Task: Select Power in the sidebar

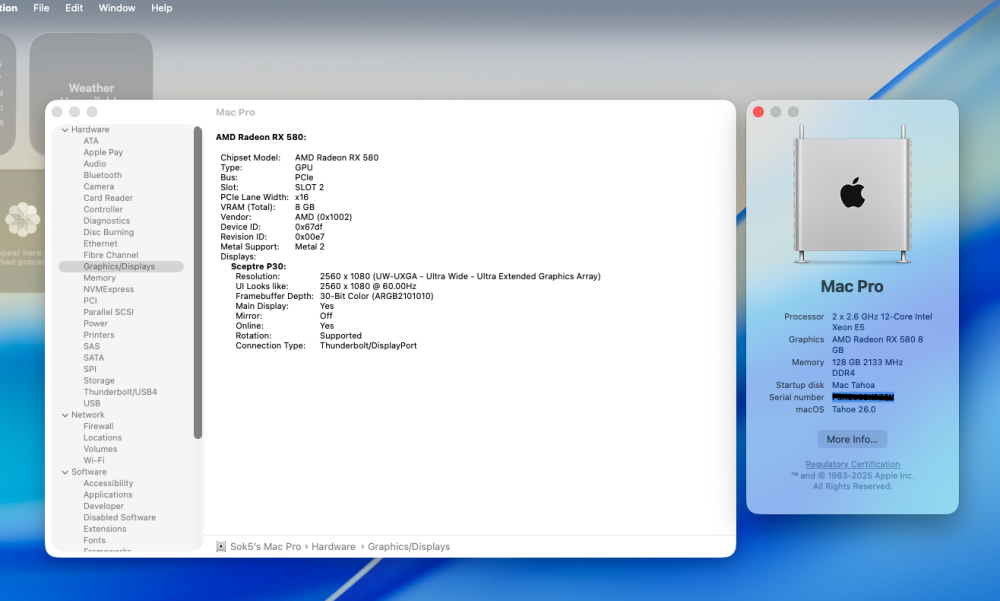Action: 95,323
